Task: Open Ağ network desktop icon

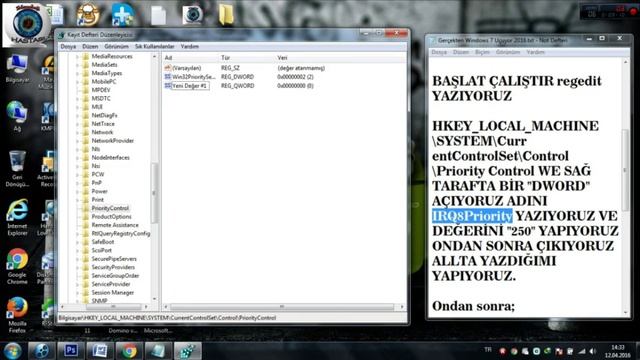Action: pyautogui.click(x=17, y=116)
